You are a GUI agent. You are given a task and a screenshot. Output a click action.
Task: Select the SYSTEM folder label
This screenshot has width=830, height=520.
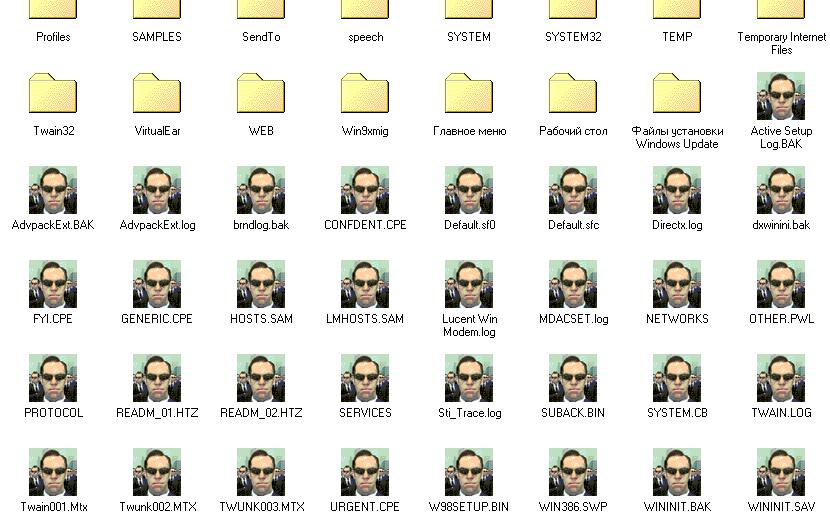coord(469,37)
